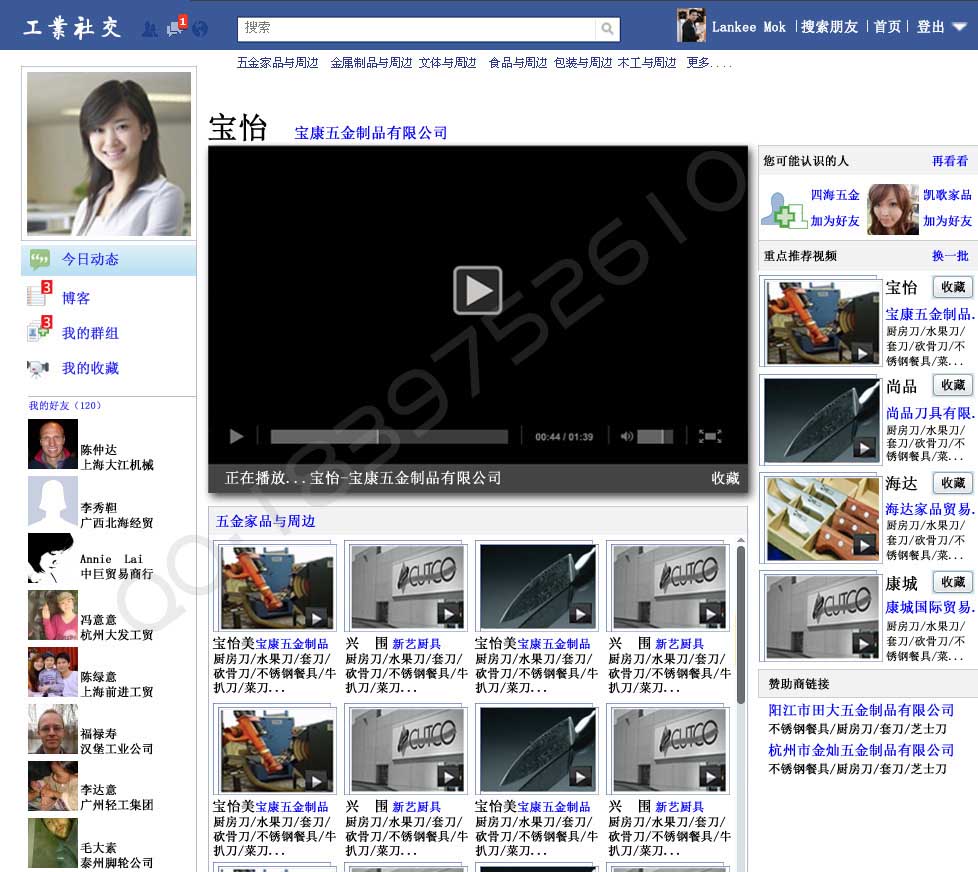
Task: Click small play icon in player controls
Action: point(237,436)
